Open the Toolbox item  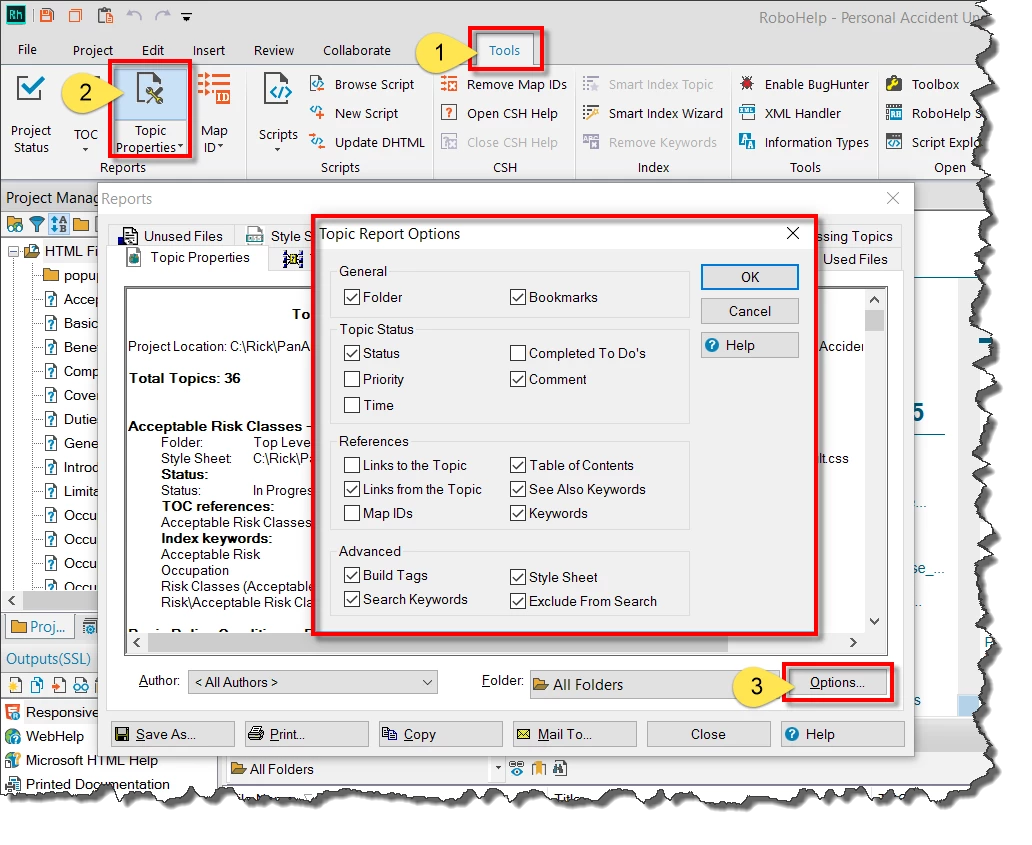coord(923,84)
